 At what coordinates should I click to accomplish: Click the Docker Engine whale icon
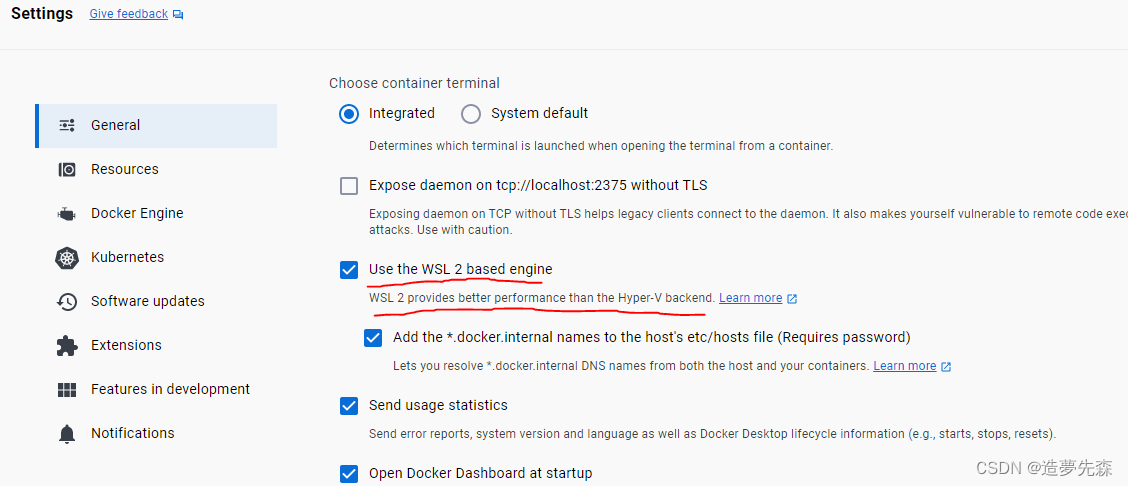[67, 214]
